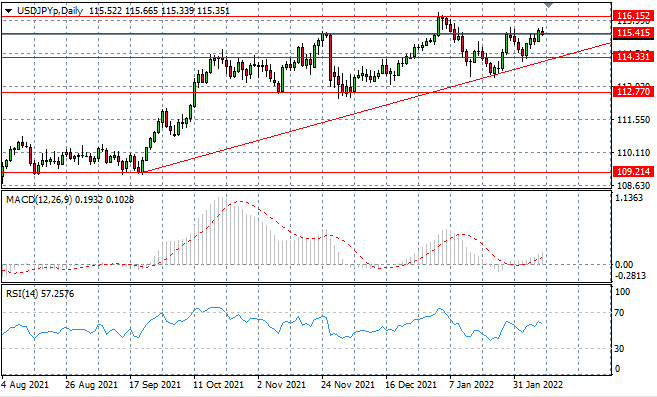Select the USDJPYp,Daily chart title text
The height and width of the screenshot is (397, 657).
[50, 11]
